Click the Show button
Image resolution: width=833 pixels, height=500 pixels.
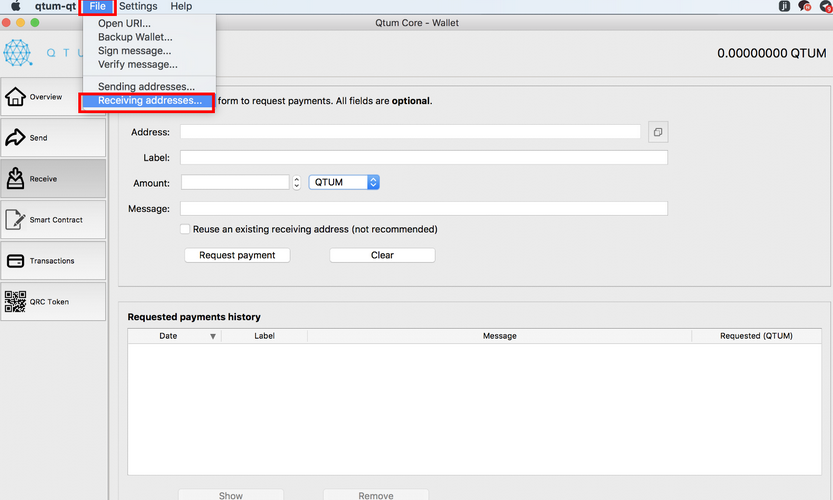pyautogui.click(x=231, y=495)
